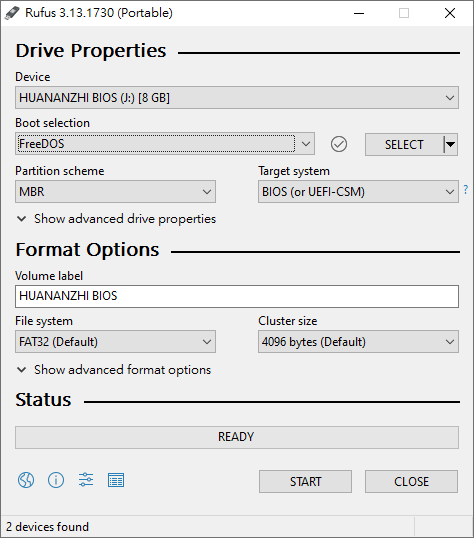Open the language selection globe icon
This screenshot has height=538, width=474.
pos(26,480)
